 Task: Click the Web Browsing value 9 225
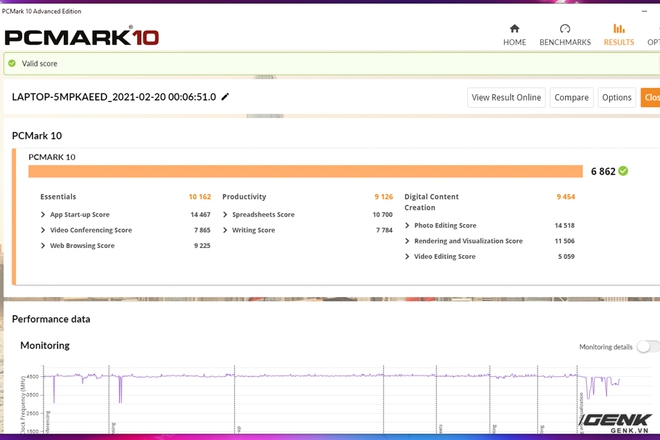pyautogui.click(x=202, y=245)
